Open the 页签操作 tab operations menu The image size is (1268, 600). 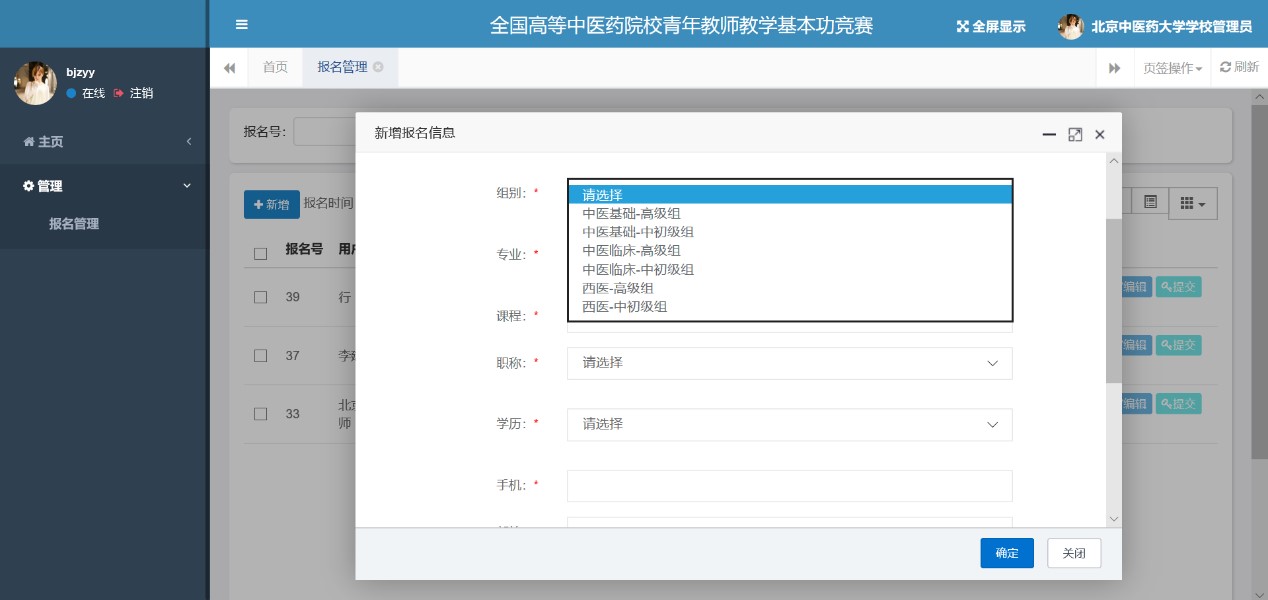click(x=1172, y=68)
